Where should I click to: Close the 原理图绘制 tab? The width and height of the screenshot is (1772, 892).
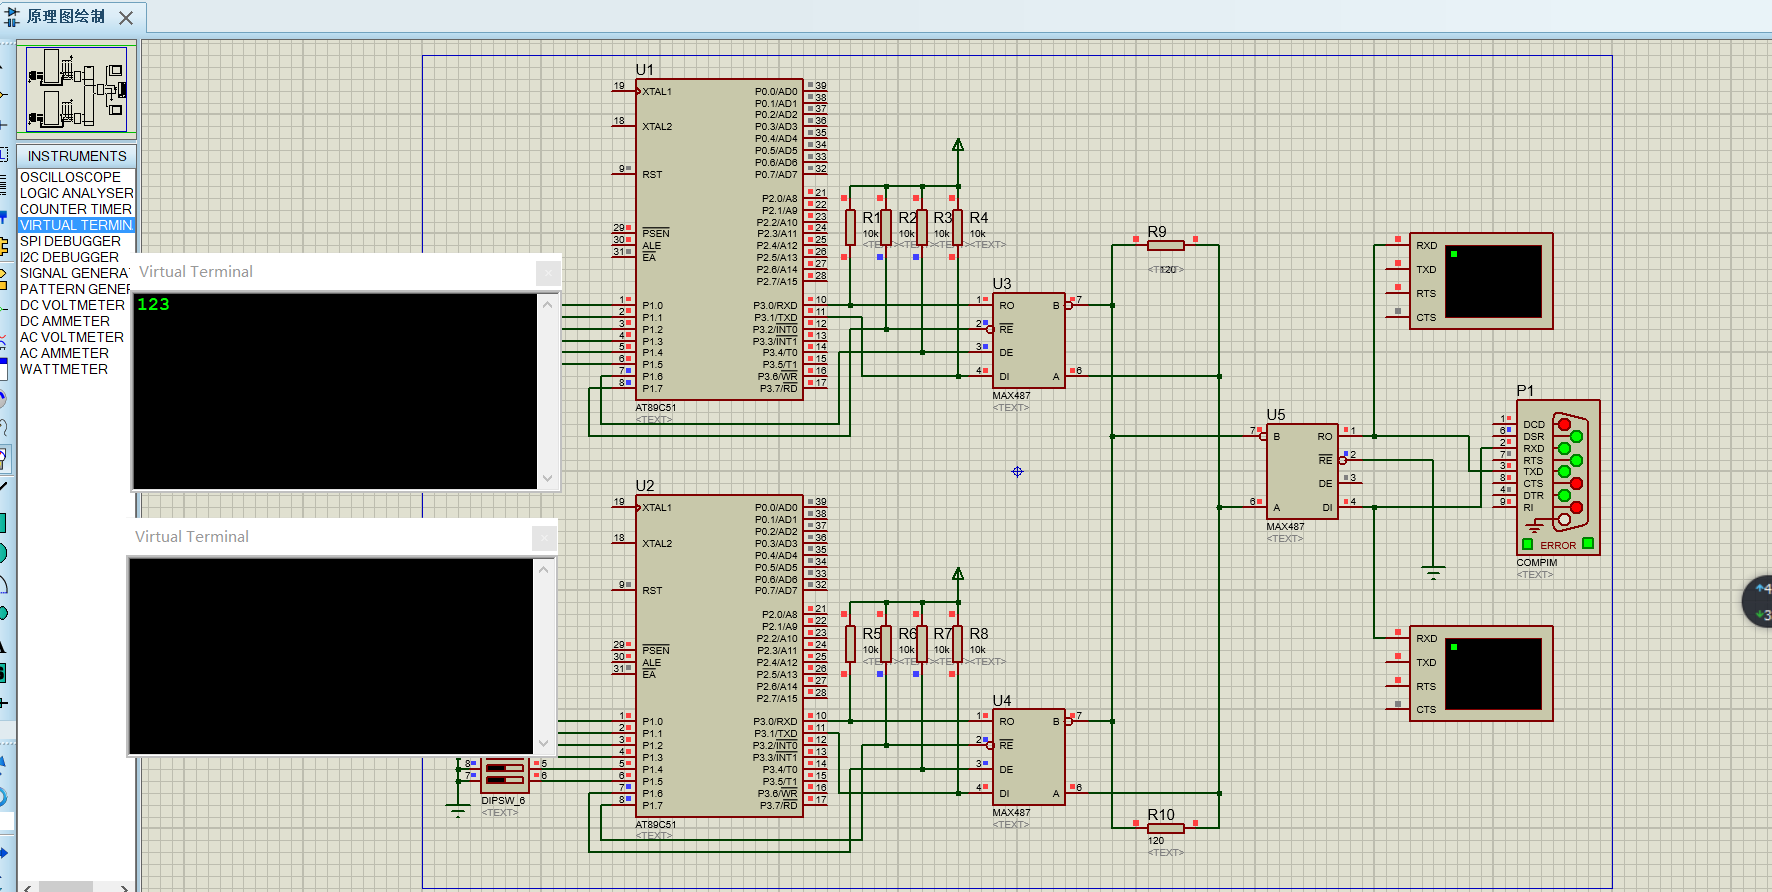click(x=126, y=17)
